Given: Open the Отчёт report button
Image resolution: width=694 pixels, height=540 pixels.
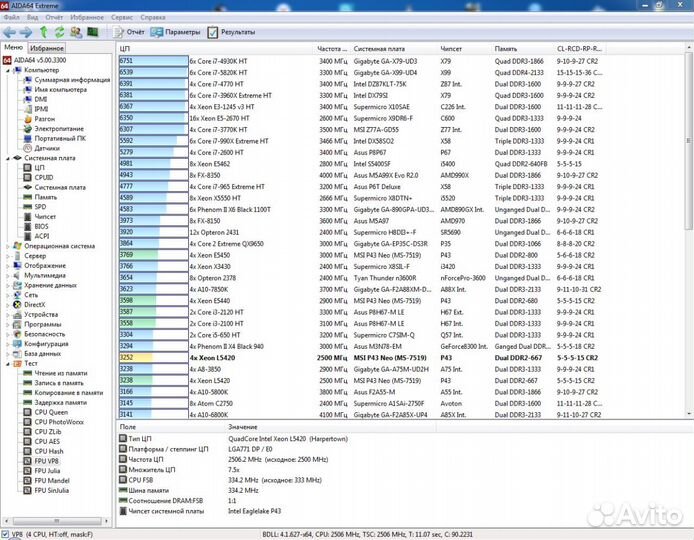Looking at the screenshot, I should pyautogui.click(x=129, y=32).
